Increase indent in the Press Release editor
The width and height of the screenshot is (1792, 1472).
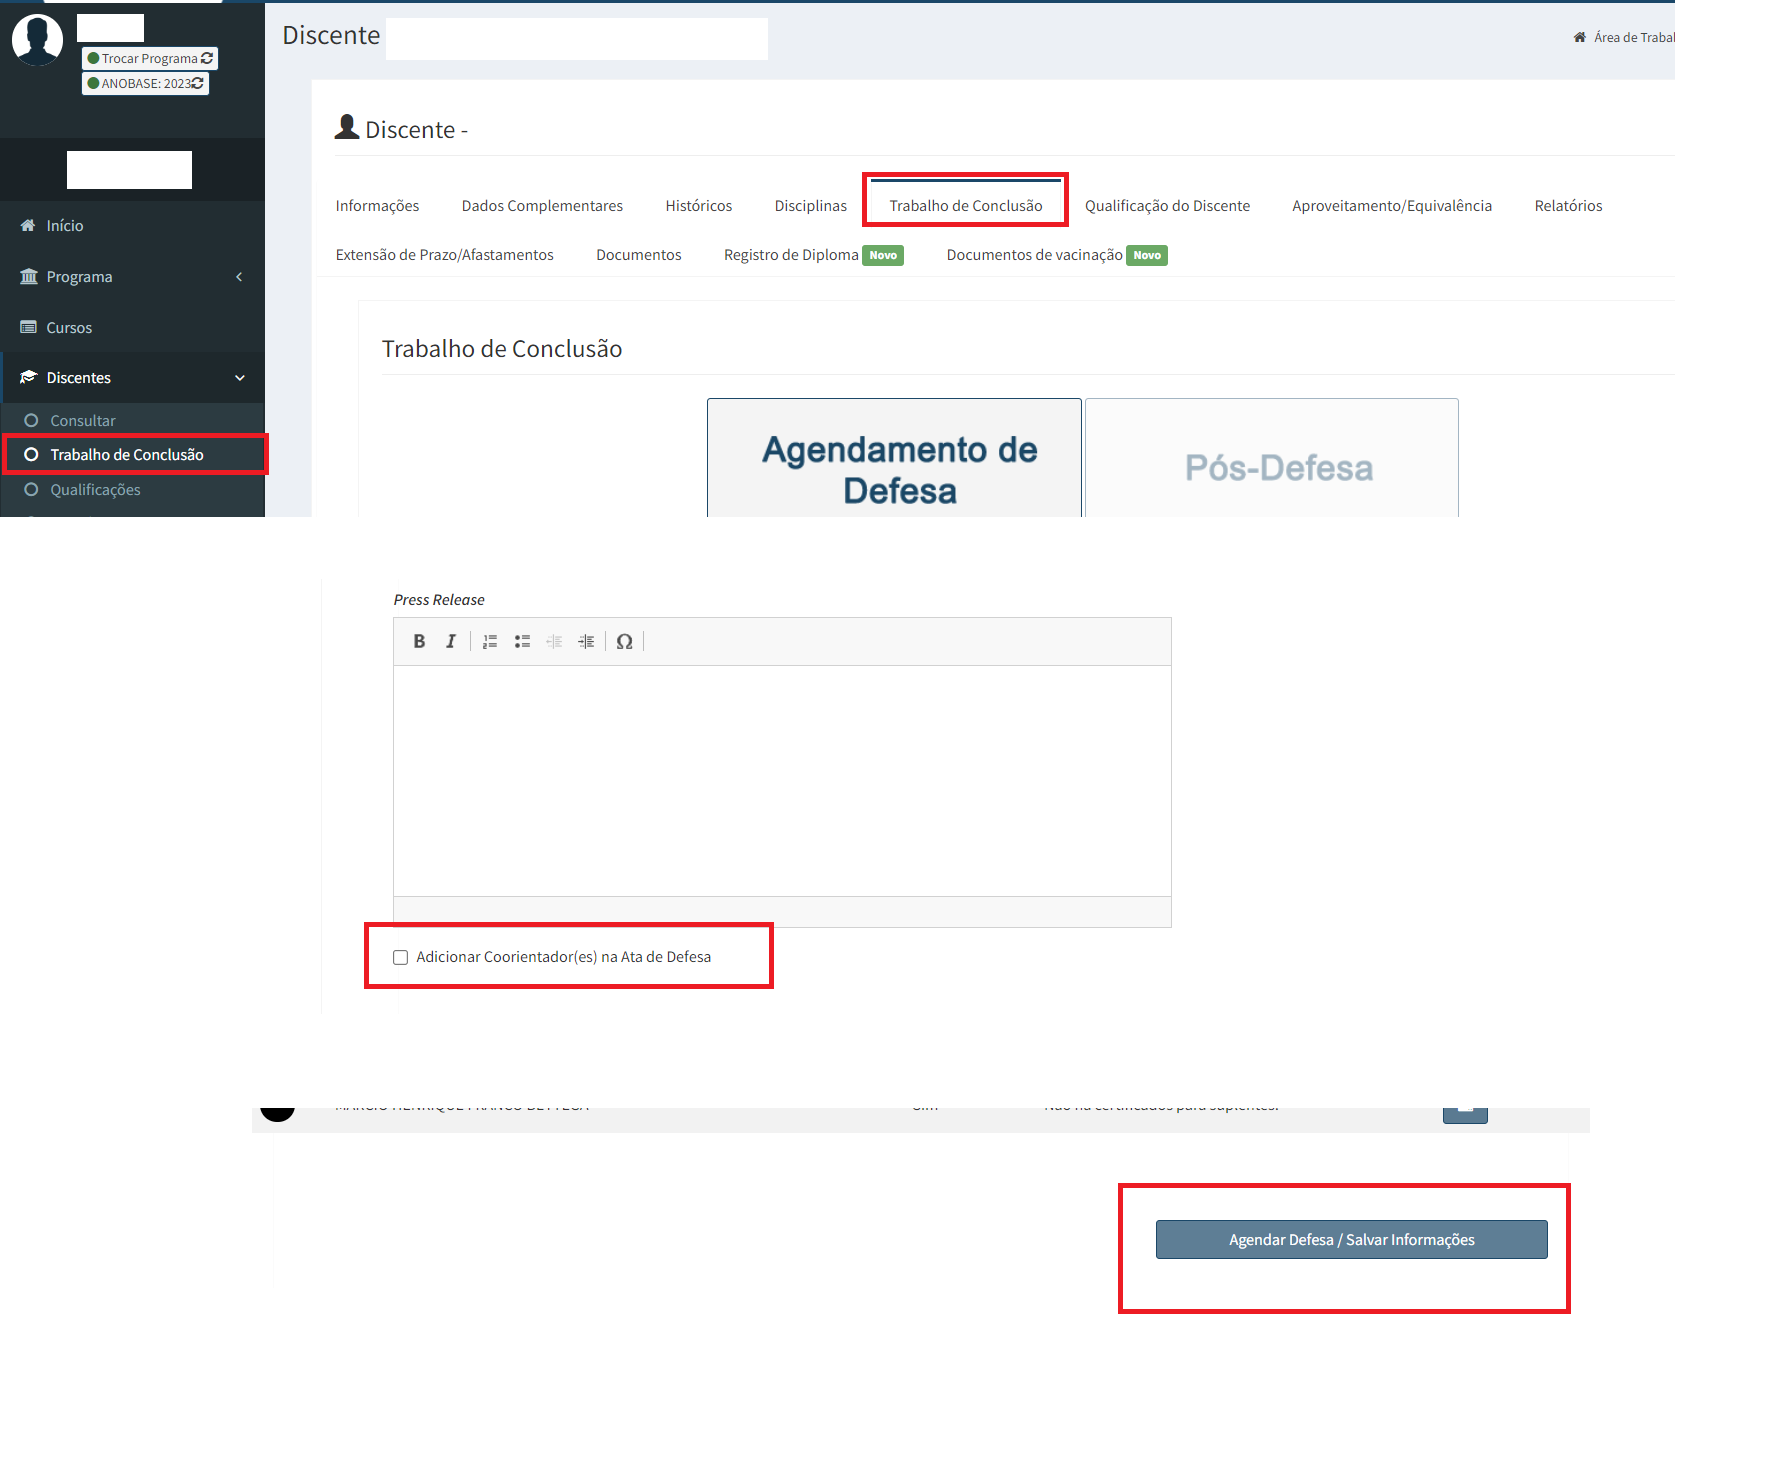[586, 642]
